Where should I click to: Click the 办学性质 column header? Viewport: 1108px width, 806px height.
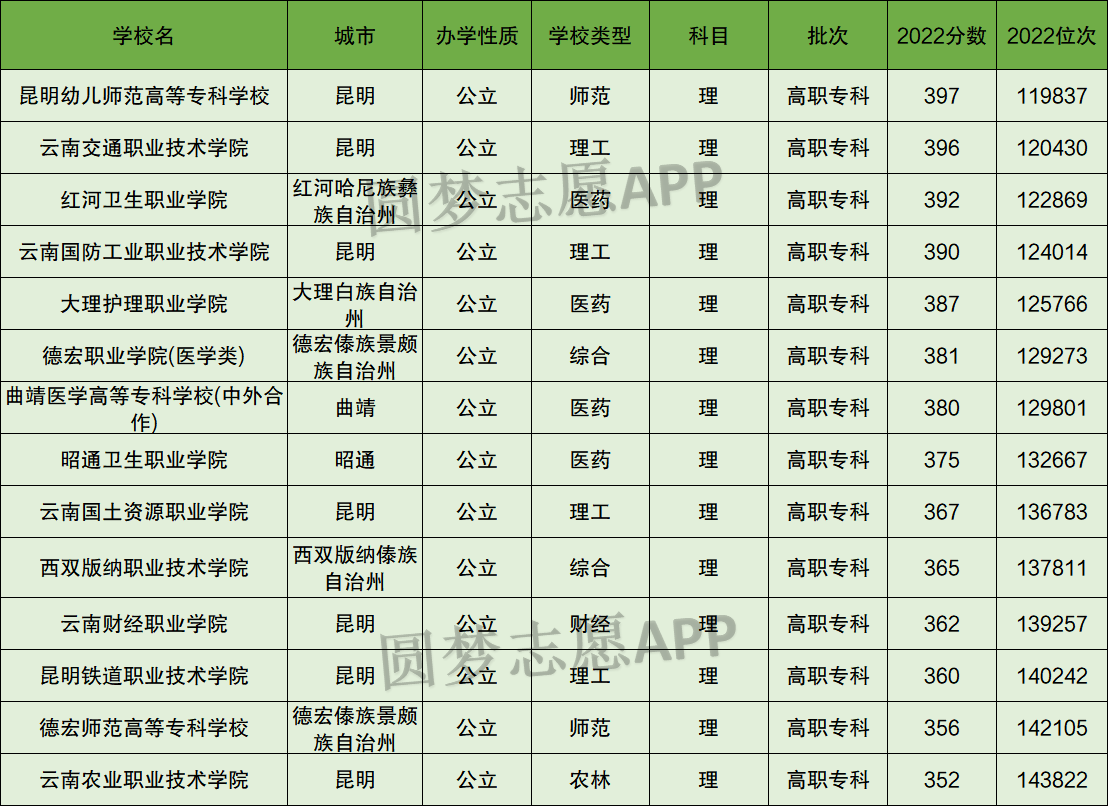pyautogui.click(x=477, y=36)
